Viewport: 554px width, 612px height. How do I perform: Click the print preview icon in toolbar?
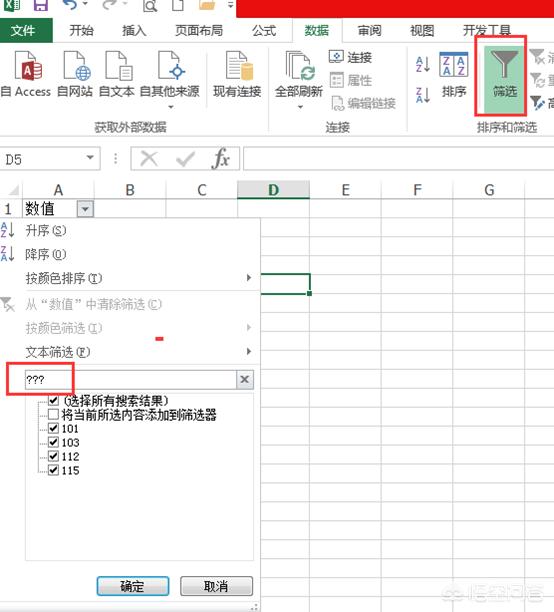(x=150, y=5)
